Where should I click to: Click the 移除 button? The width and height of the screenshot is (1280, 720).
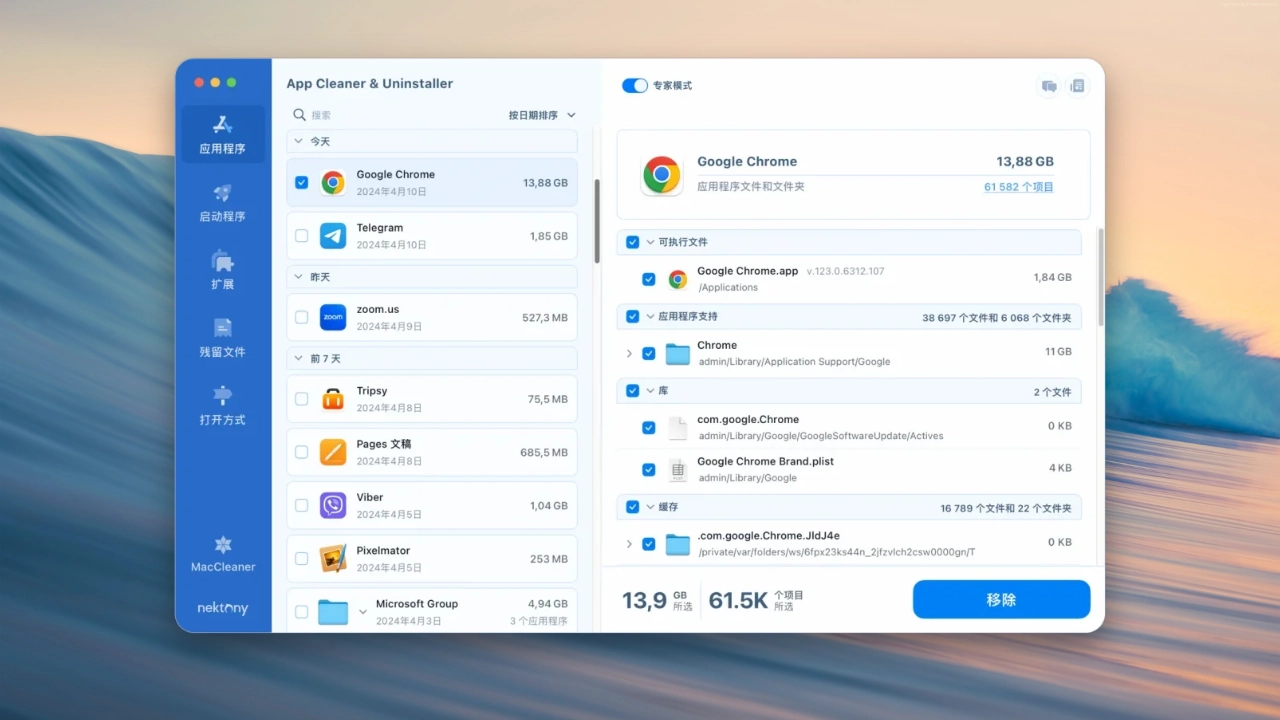1001,599
